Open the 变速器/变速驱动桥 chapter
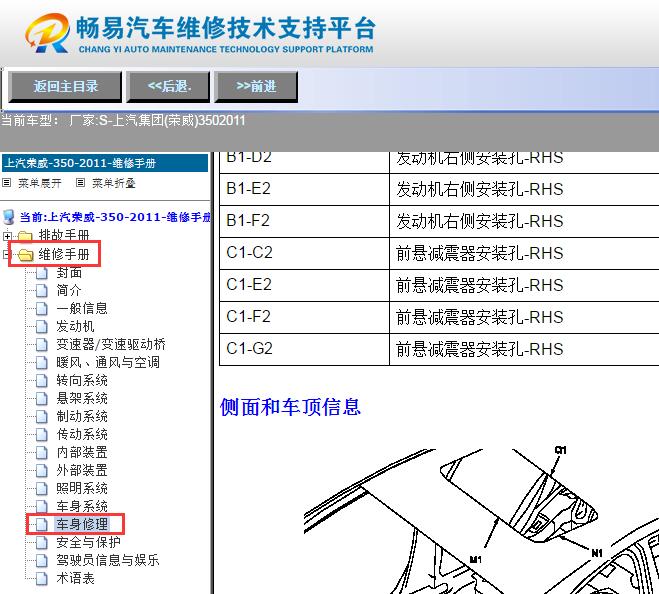Screen dimensions: 659x594 click(111, 345)
